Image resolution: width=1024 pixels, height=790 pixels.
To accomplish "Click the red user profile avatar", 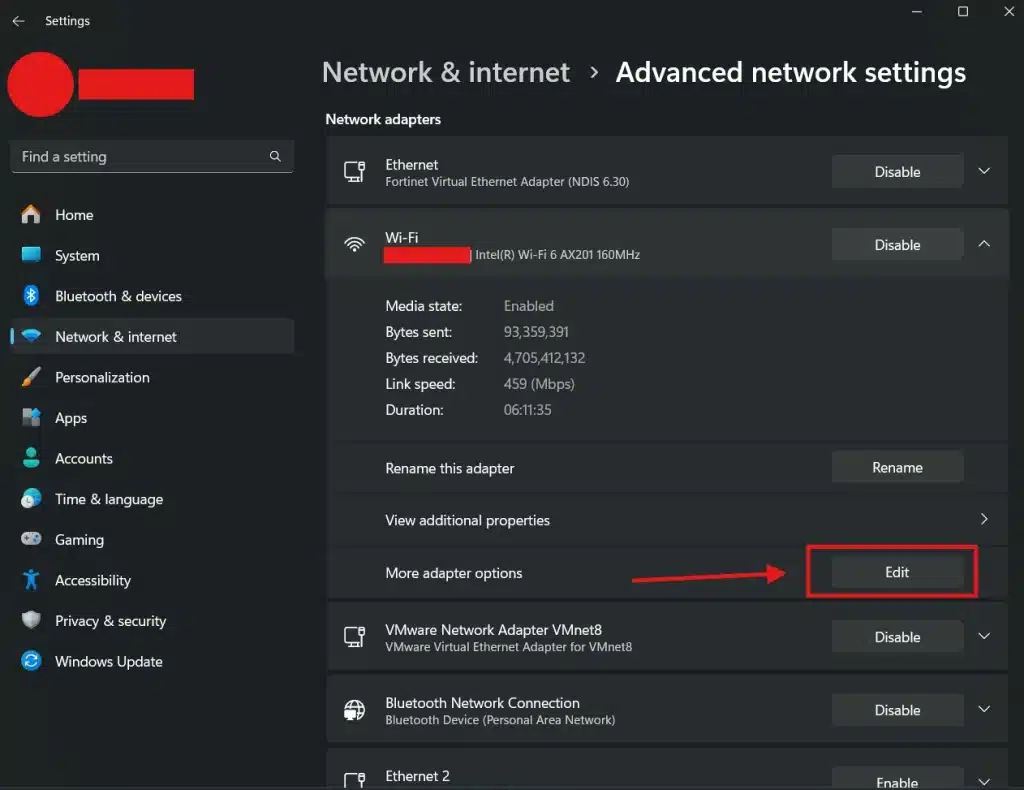I will click(40, 84).
